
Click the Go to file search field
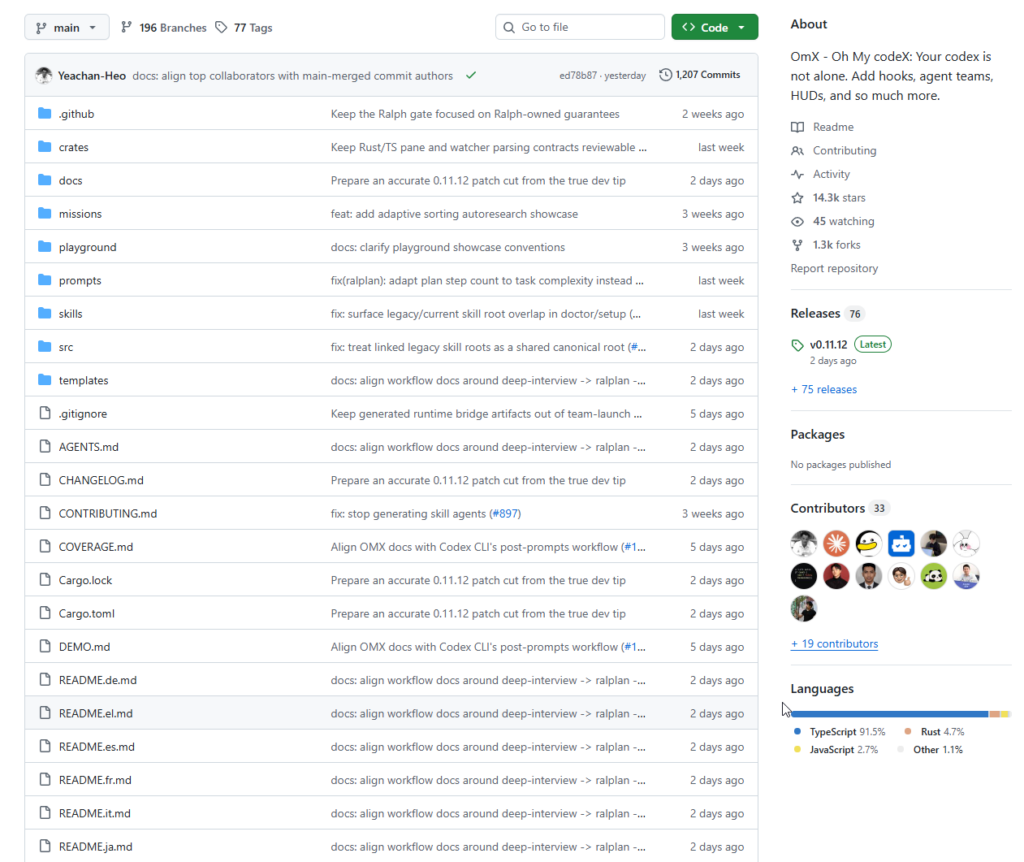580,28
